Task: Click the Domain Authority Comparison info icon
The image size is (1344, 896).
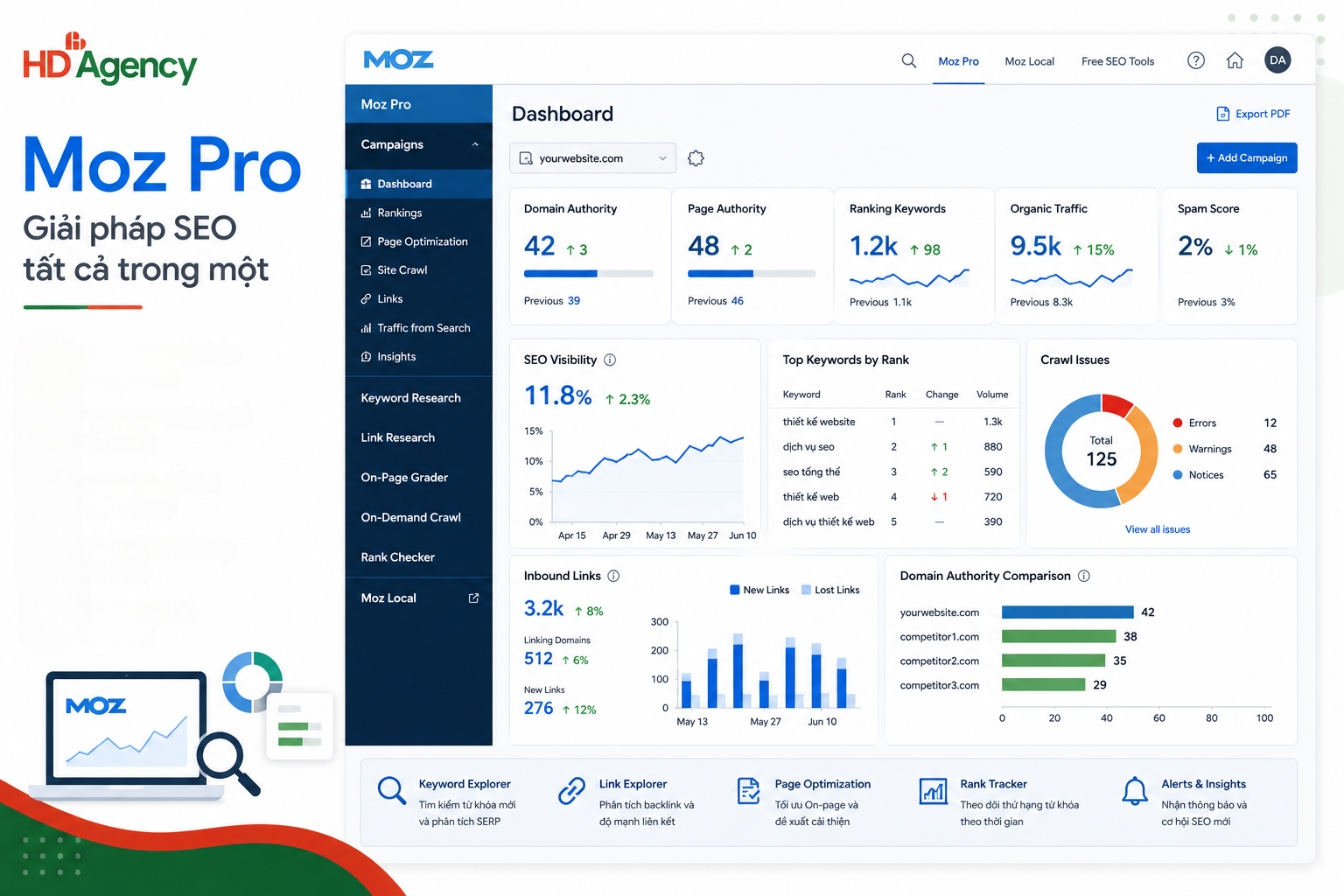Action: point(1084,576)
